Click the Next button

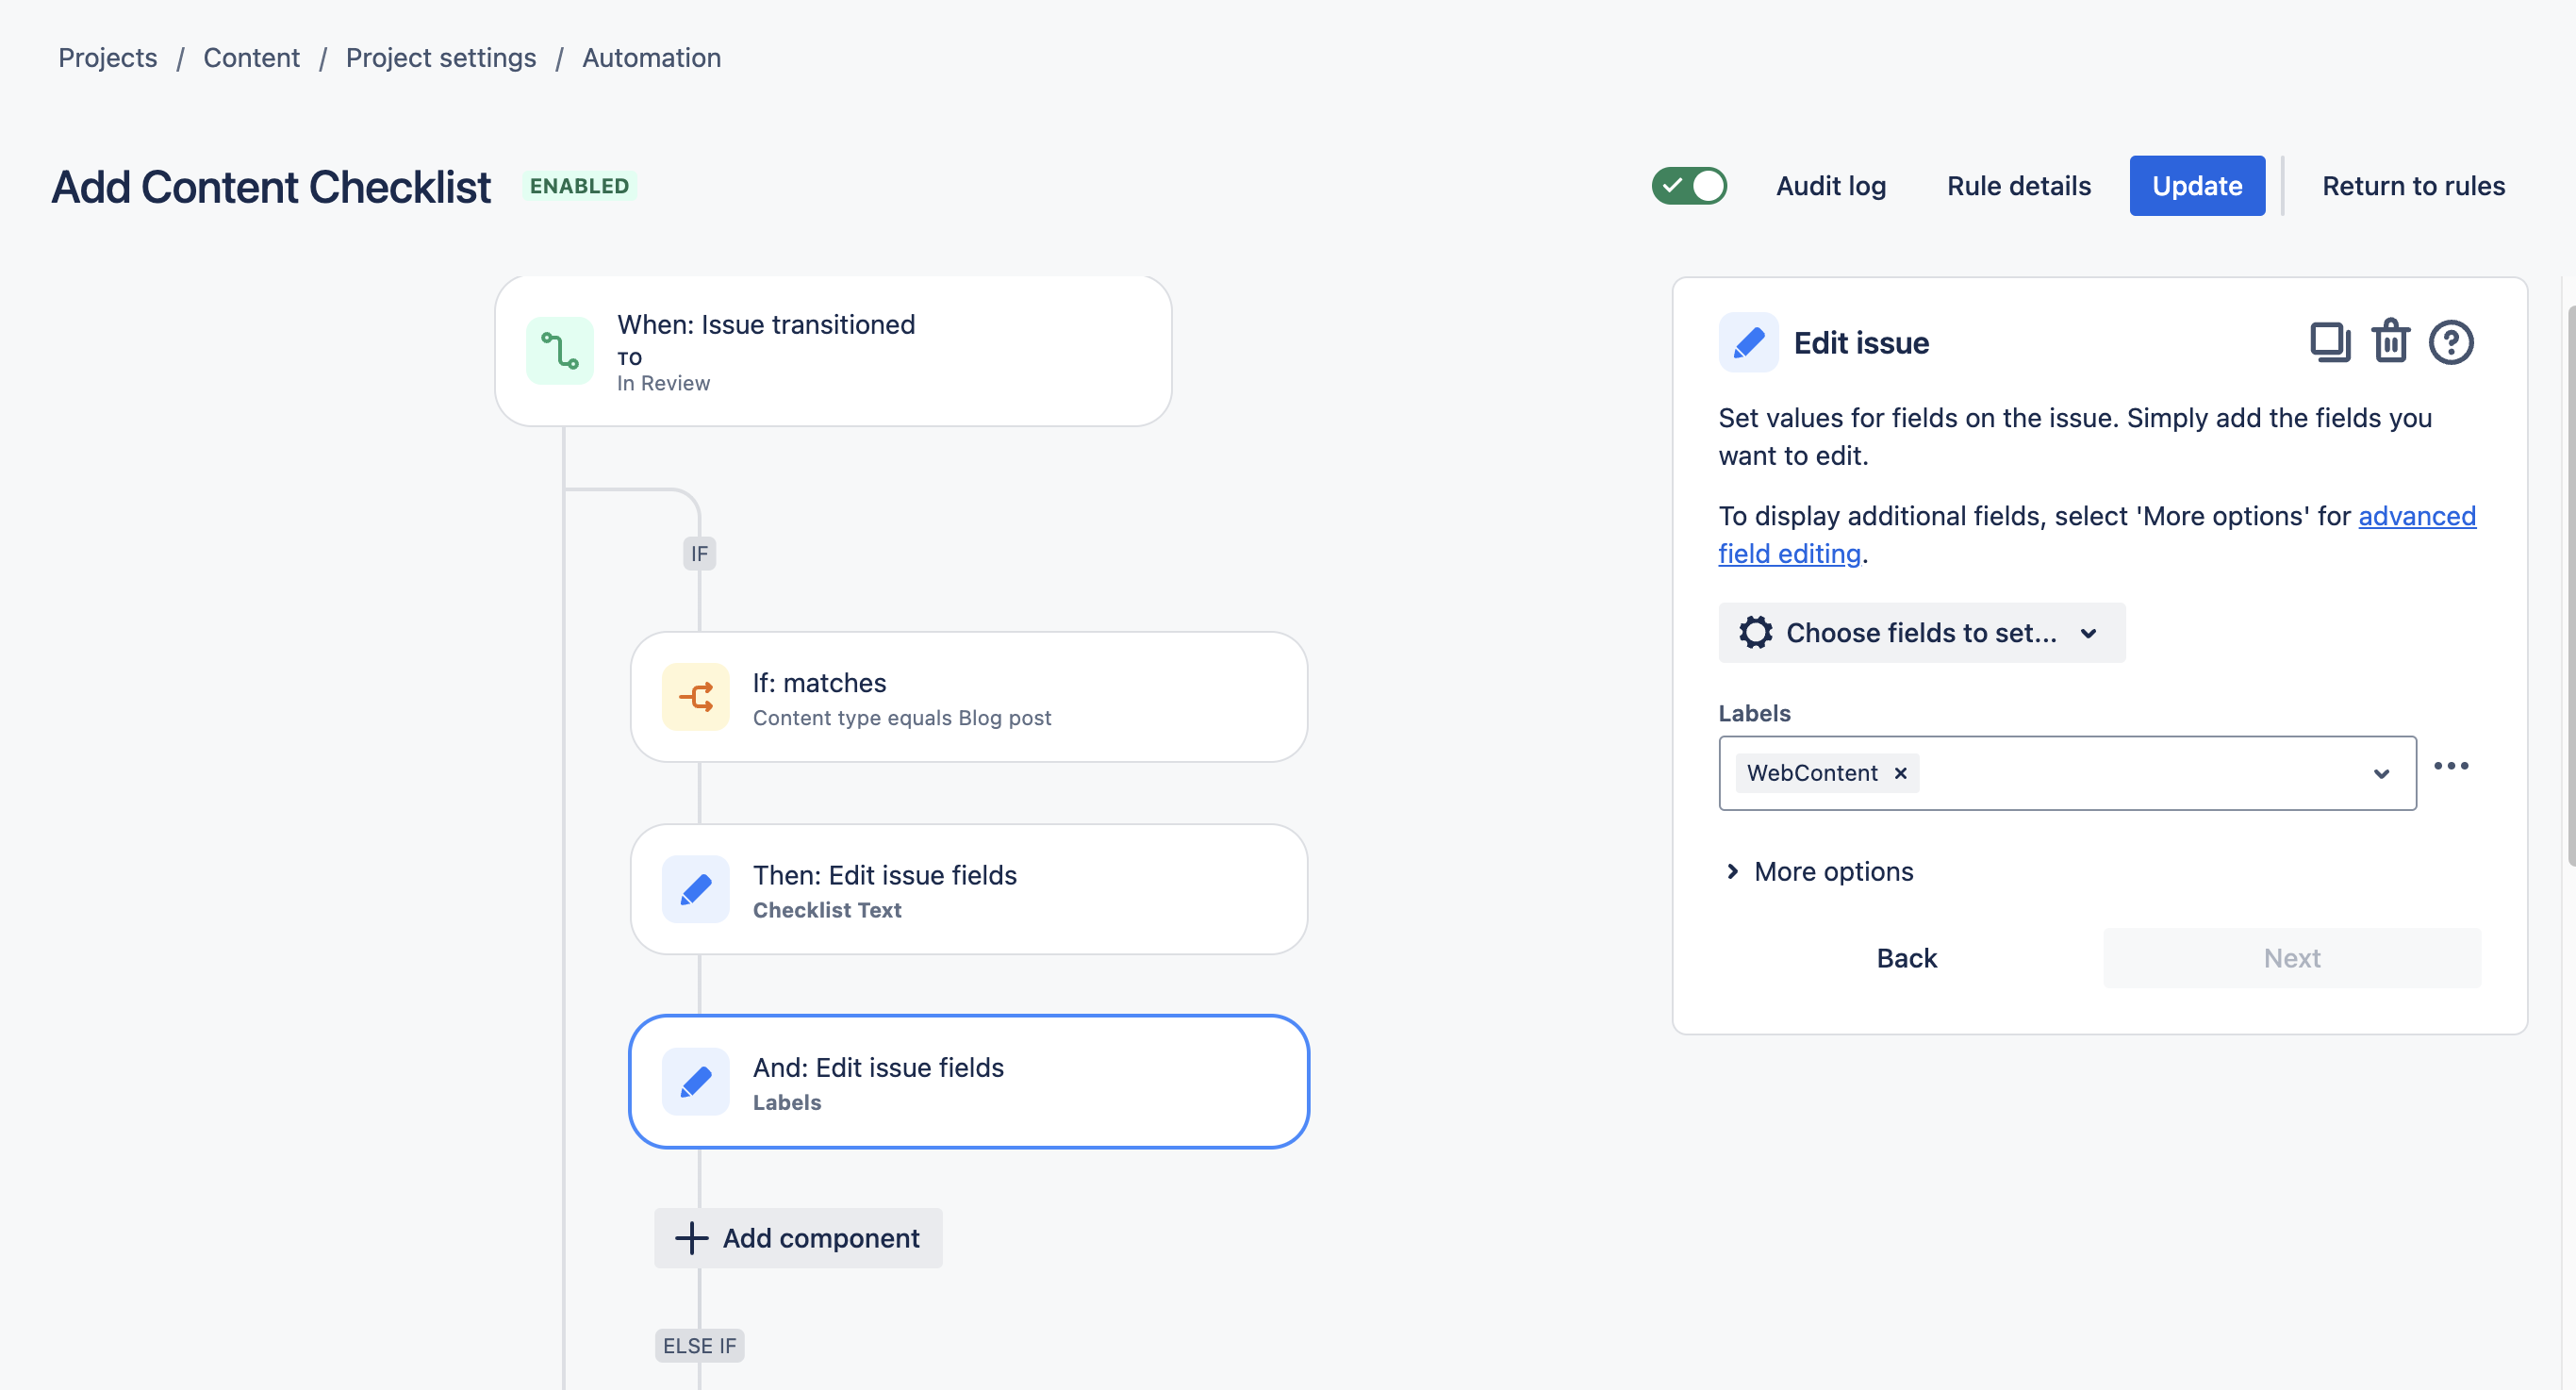2292,958
